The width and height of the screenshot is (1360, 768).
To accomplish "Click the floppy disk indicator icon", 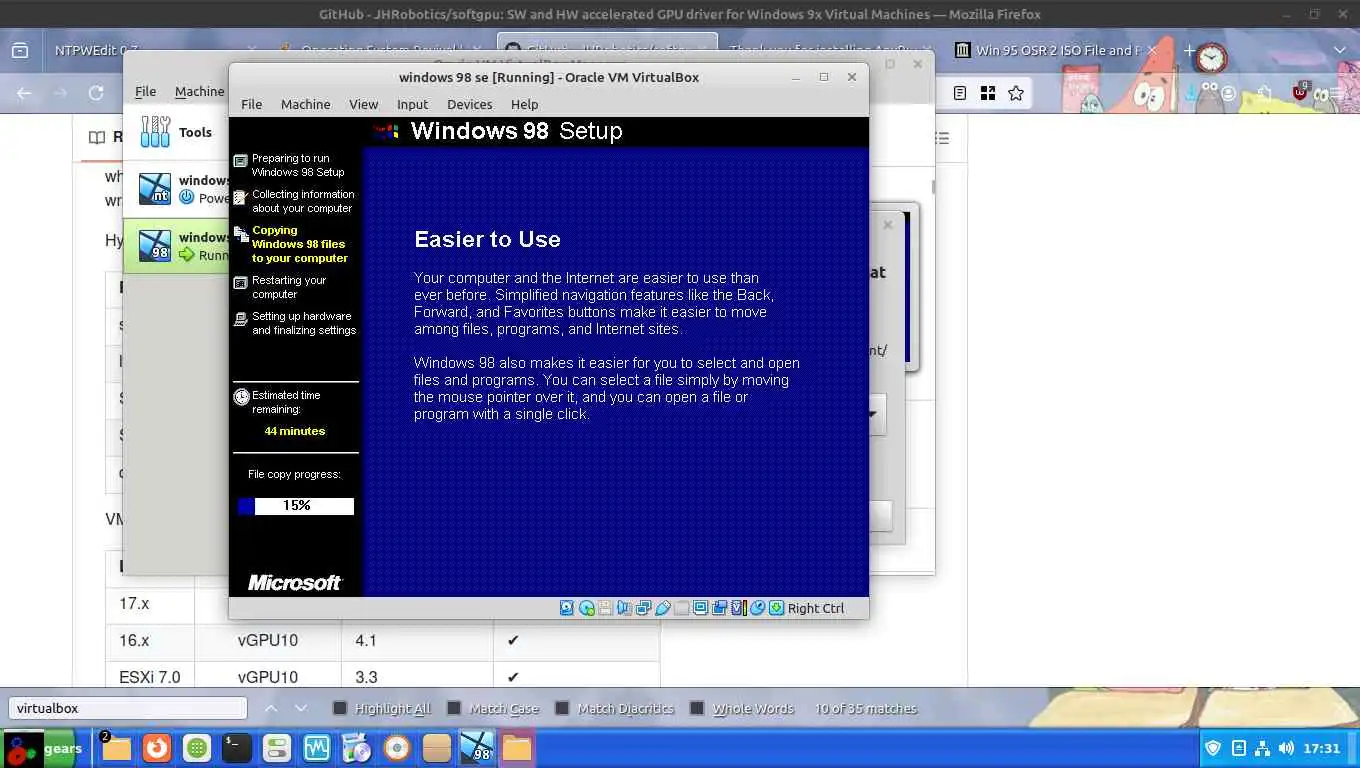I will pos(605,608).
